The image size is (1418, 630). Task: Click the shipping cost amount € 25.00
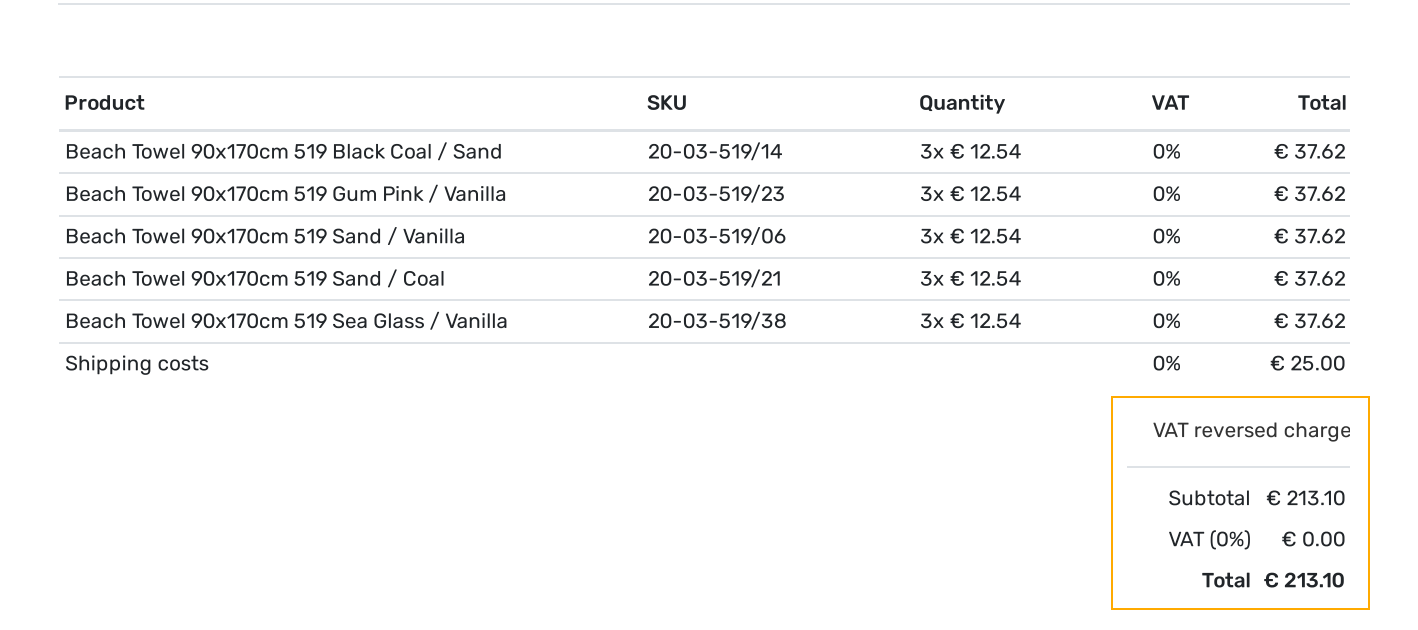click(1308, 364)
